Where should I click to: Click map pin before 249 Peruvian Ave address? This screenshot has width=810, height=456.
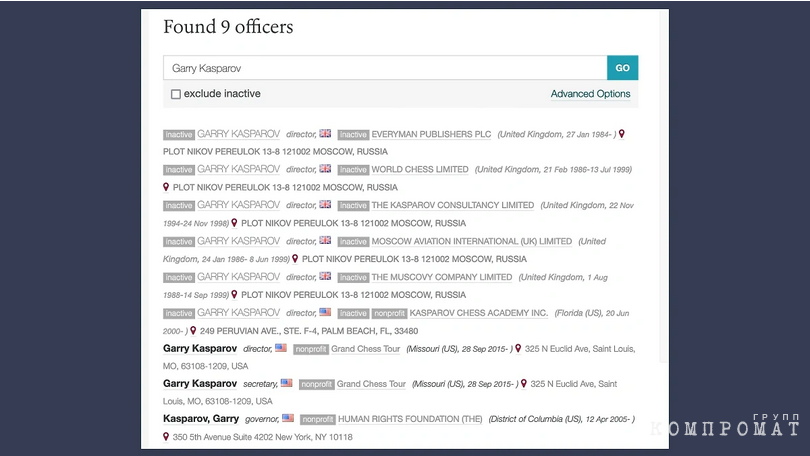pos(193,330)
